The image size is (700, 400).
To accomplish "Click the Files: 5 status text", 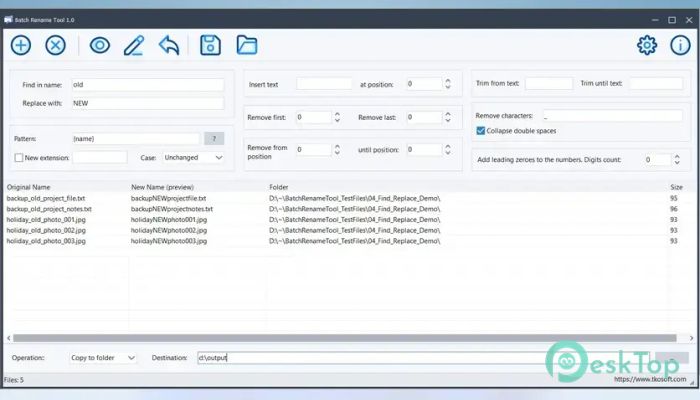I will (x=14, y=380).
